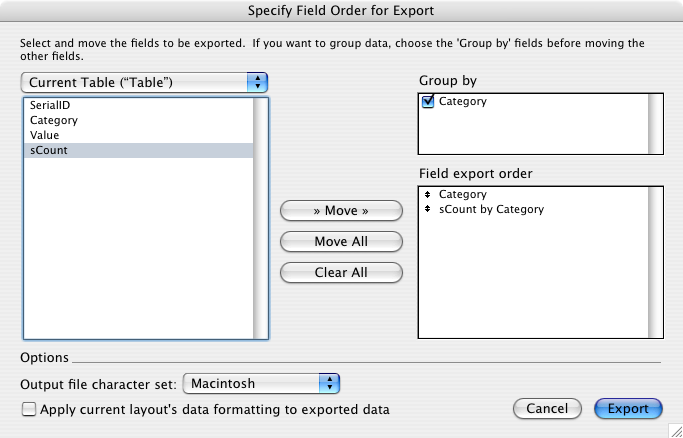This screenshot has width=683, height=438.
Task: Open the output file character set dropdown
Action: coord(261,384)
